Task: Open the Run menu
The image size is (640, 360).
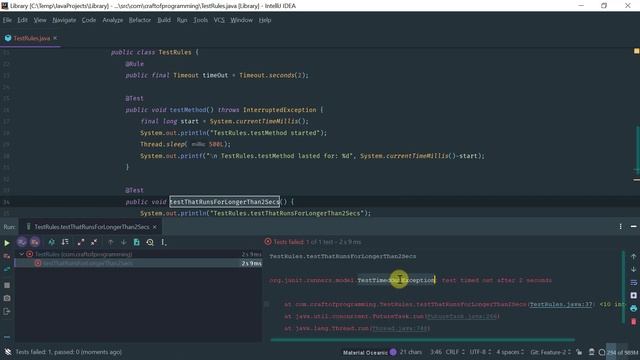Action: [x=182, y=20]
